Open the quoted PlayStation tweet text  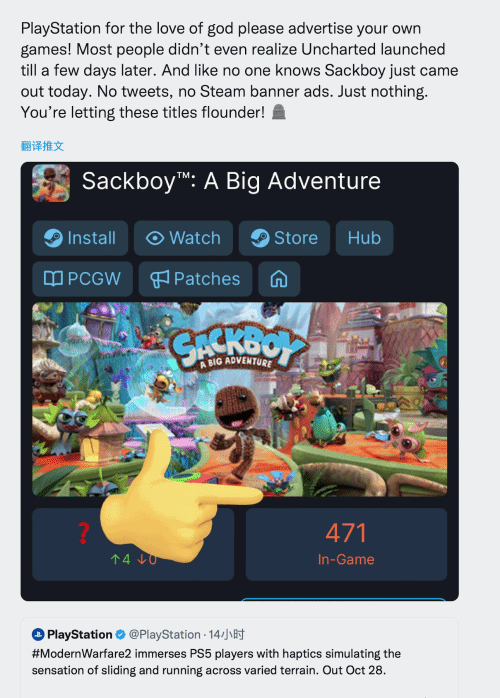216,662
